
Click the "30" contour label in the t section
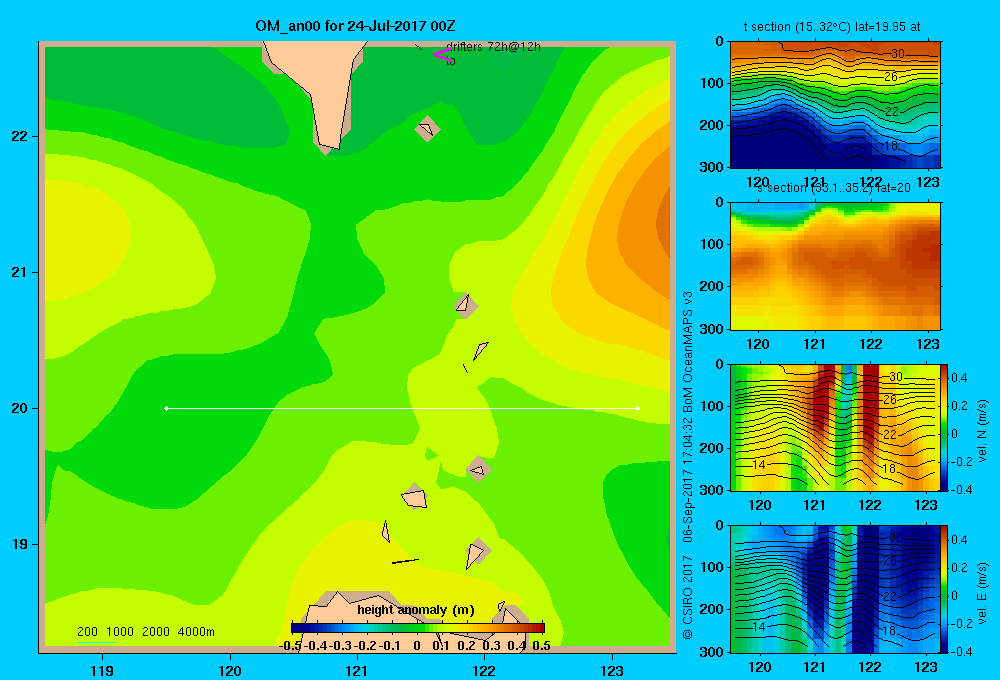click(897, 54)
